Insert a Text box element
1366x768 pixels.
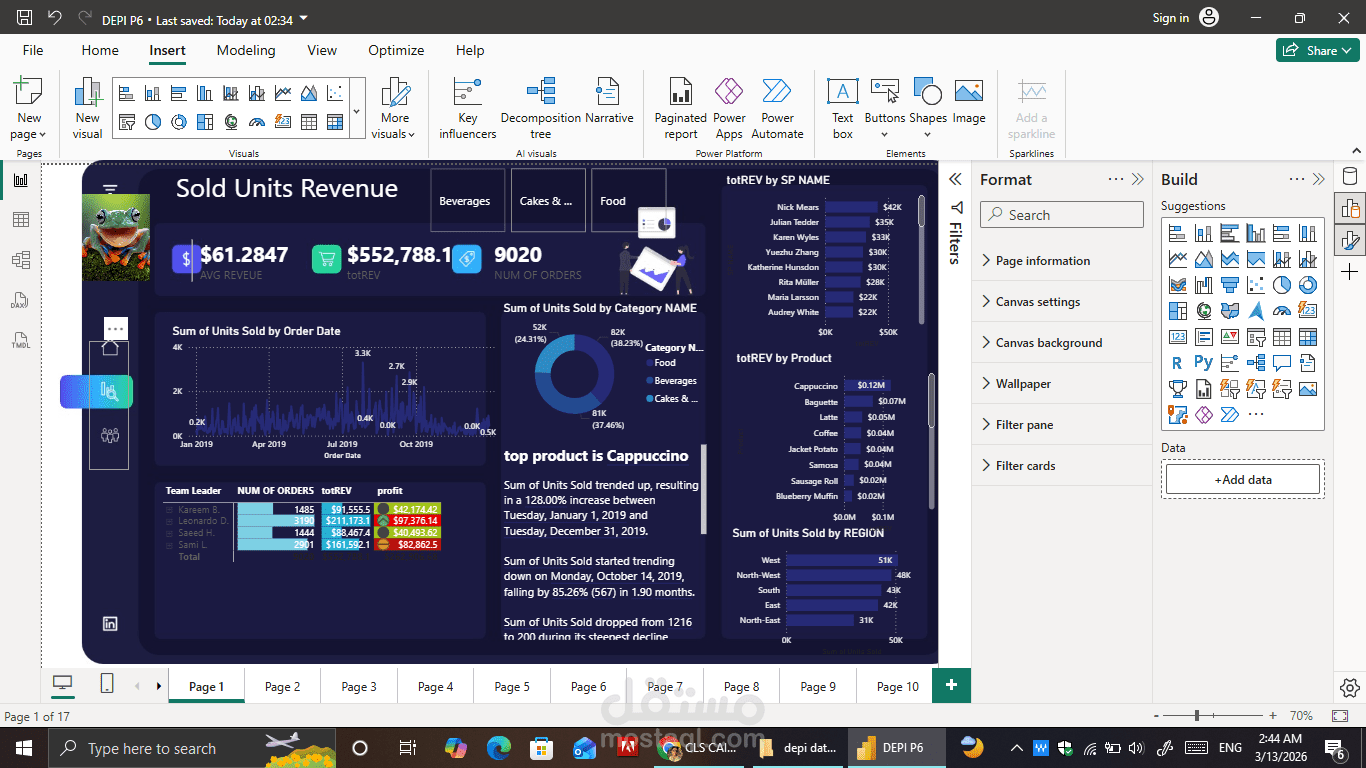tap(843, 109)
